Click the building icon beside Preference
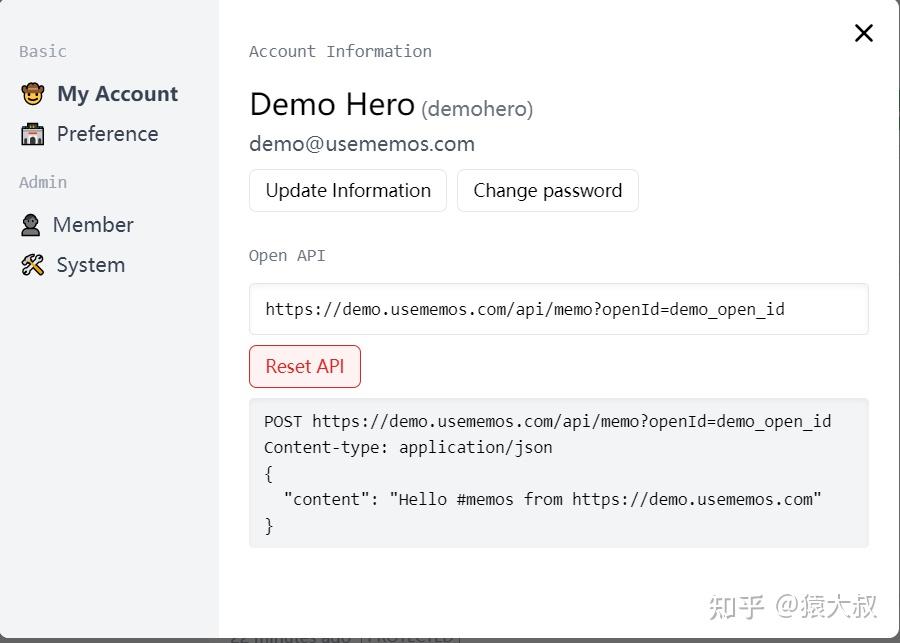This screenshot has width=900, height=643. coord(33,134)
